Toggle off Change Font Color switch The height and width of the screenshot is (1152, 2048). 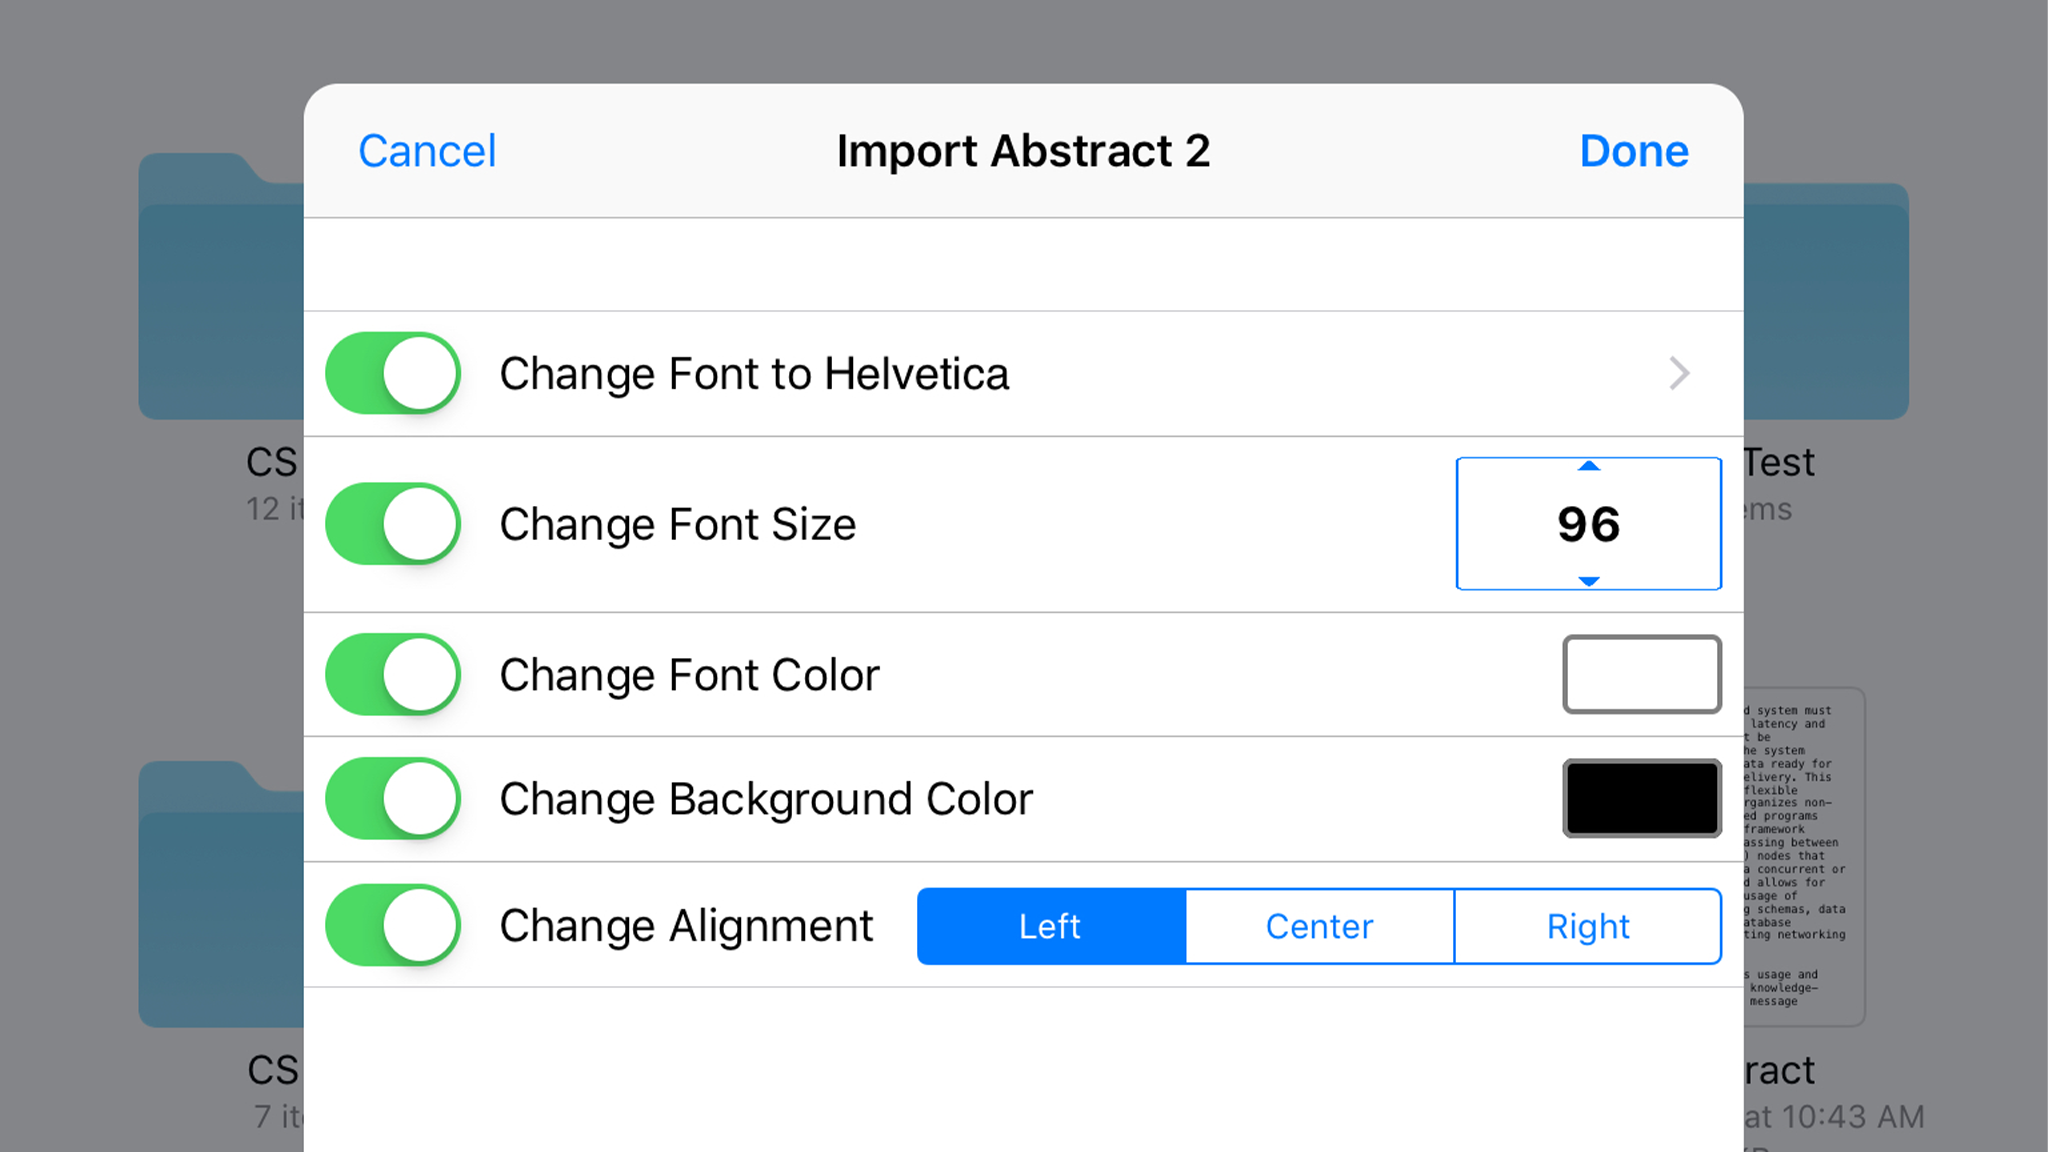[x=395, y=674]
